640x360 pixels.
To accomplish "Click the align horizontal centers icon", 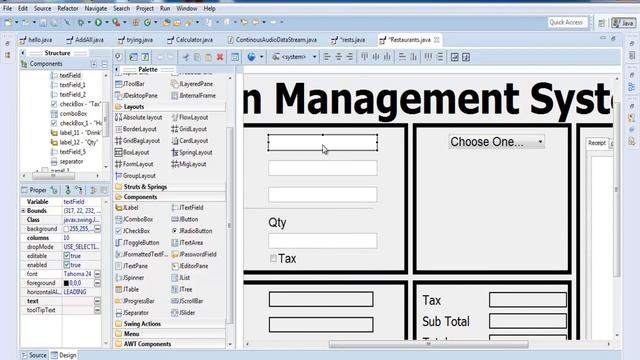I will [x=338, y=57].
